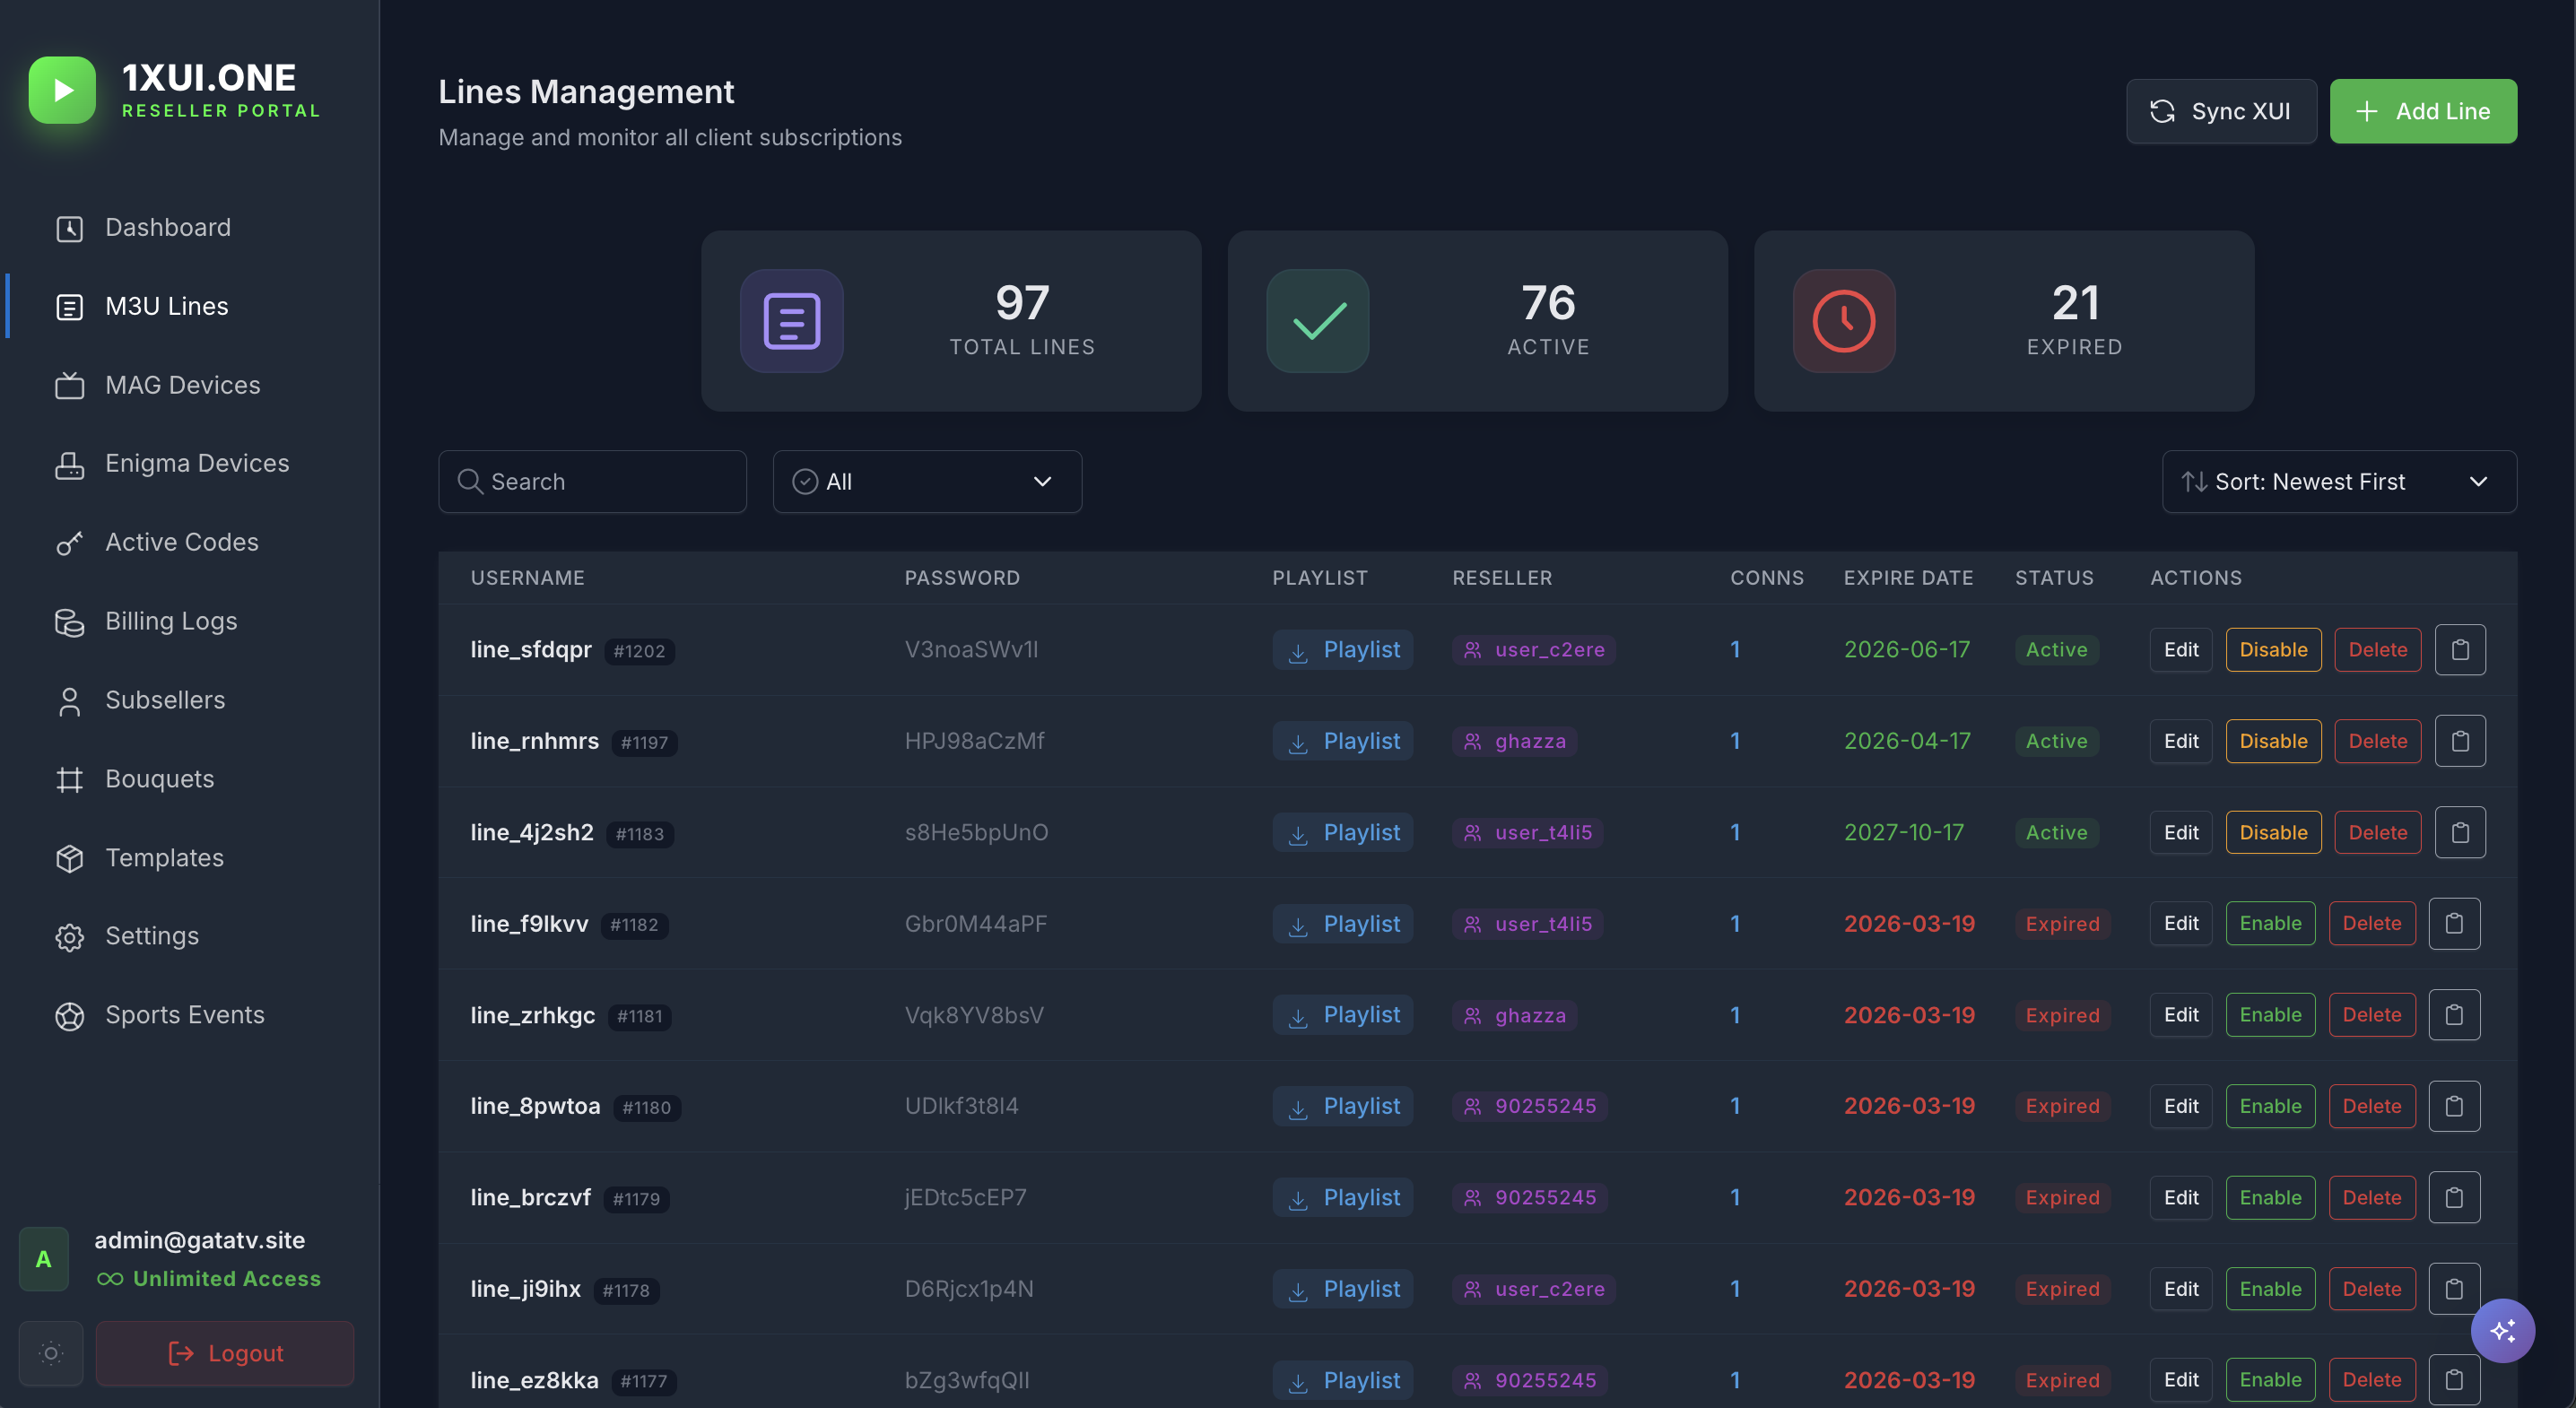Open the All status filter dropdown
This screenshot has width=2576, height=1408.
pos(926,481)
